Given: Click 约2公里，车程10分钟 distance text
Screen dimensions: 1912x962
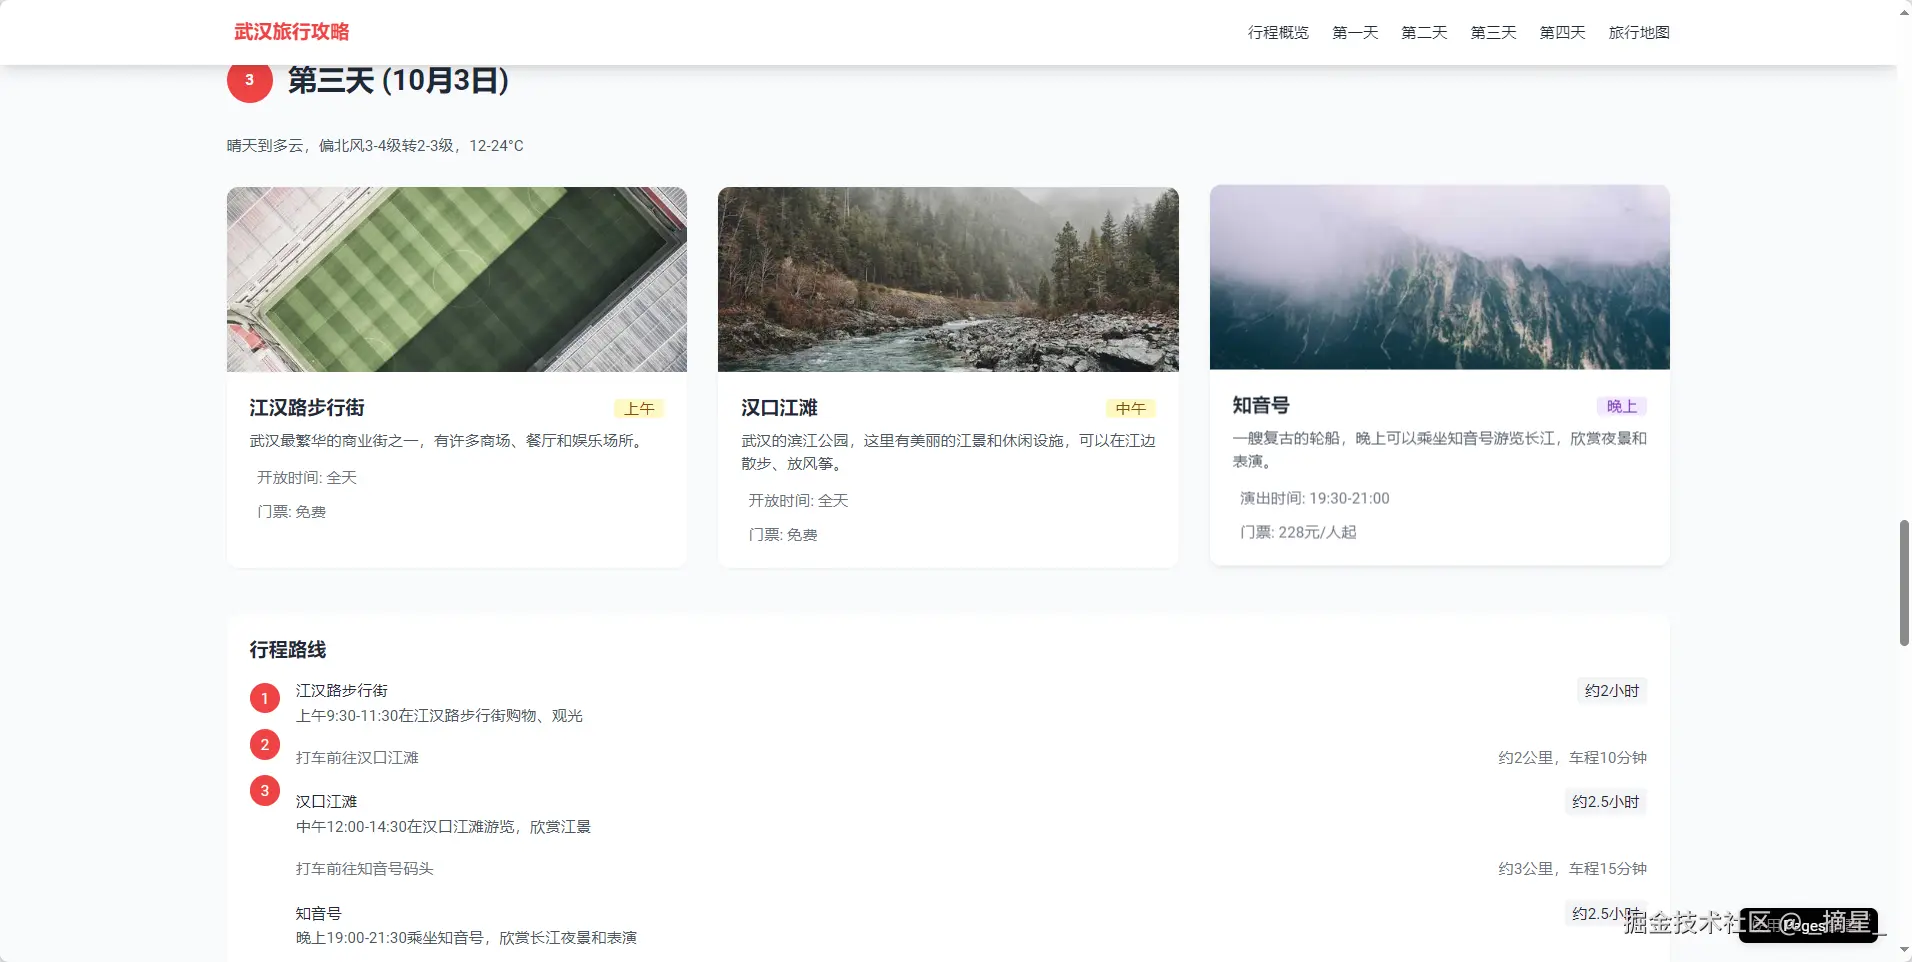Looking at the screenshot, I should click(x=1572, y=758).
